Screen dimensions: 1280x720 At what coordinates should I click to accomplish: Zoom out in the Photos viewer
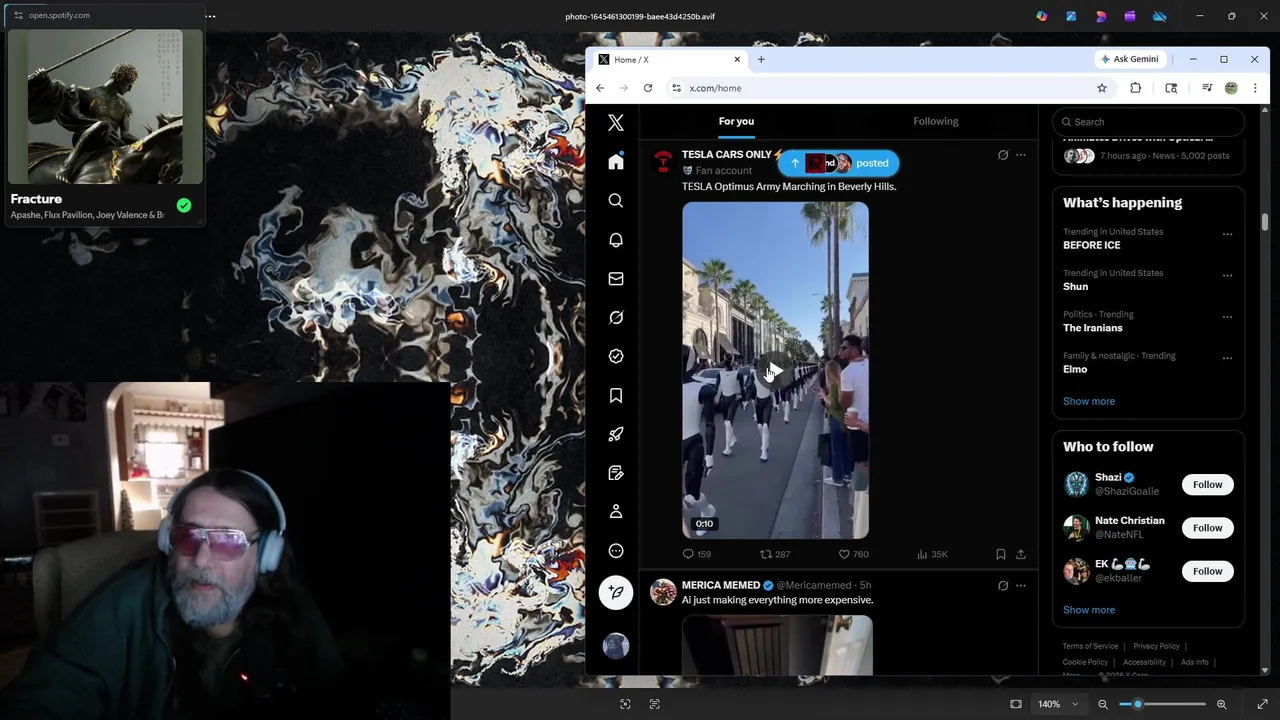click(1103, 704)
